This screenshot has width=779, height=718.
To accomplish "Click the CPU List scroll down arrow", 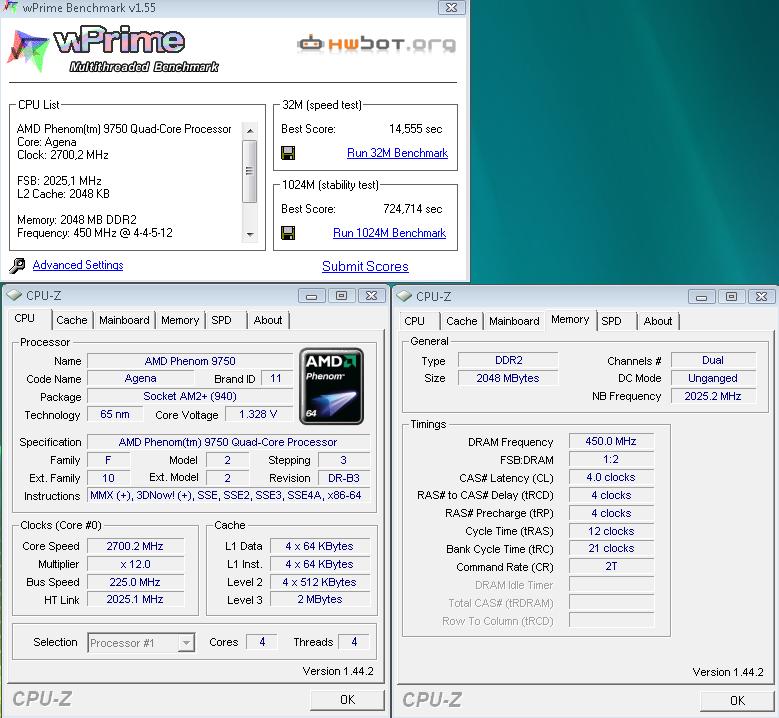I will coord(250,234).
